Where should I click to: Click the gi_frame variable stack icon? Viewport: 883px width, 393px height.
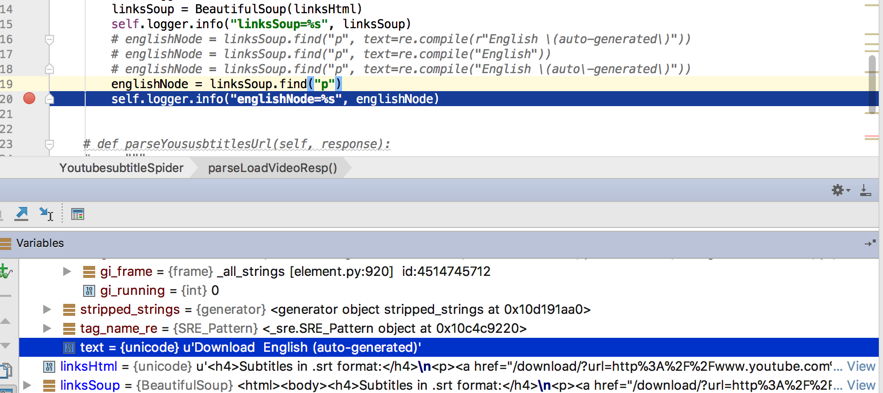[89, 272]
